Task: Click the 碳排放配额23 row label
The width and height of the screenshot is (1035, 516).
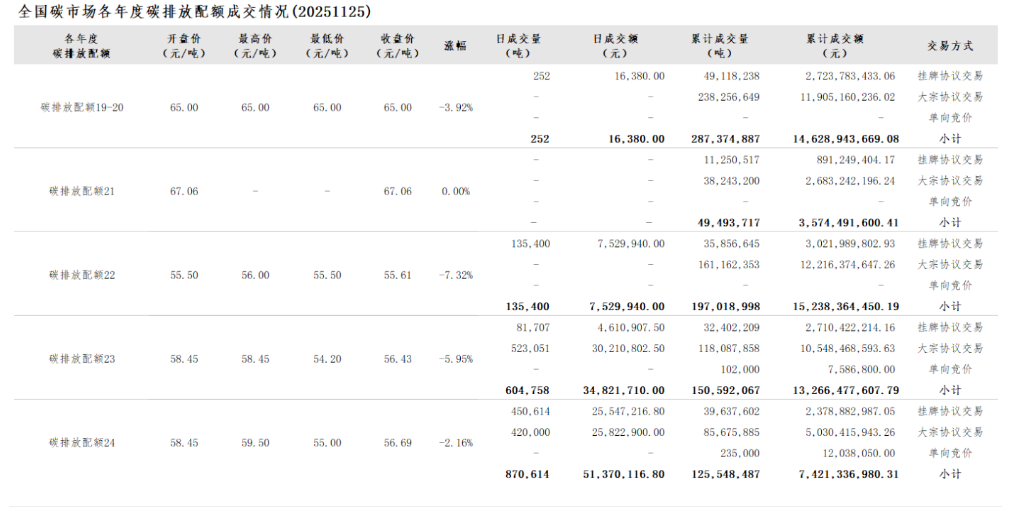Action: coord(82,359)
